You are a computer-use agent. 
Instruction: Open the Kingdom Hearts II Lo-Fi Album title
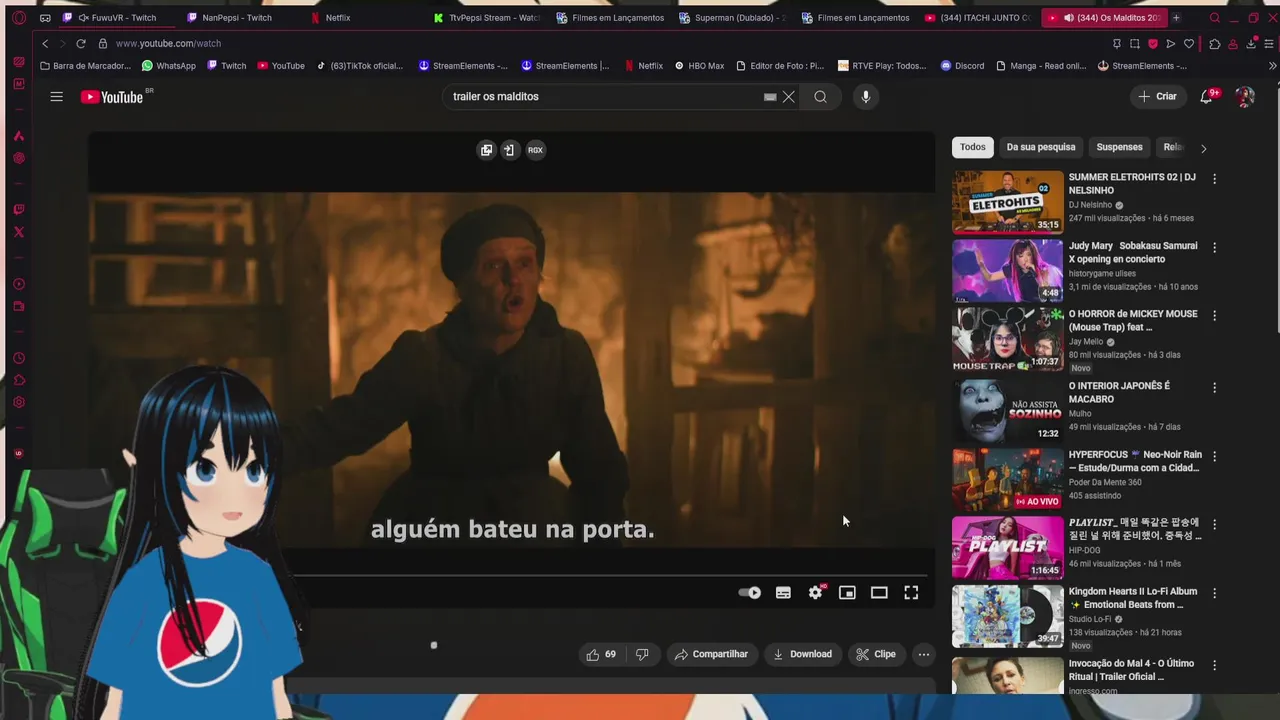click(x=1133, y=598)
